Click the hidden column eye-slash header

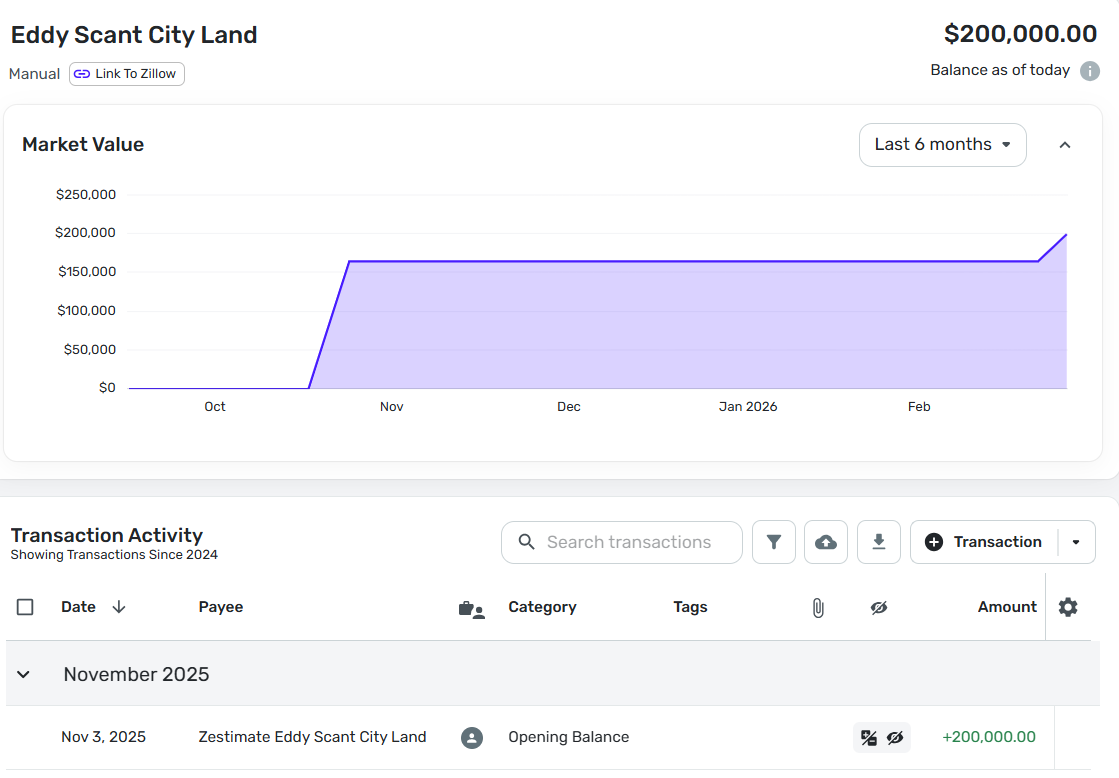[879, 607]
